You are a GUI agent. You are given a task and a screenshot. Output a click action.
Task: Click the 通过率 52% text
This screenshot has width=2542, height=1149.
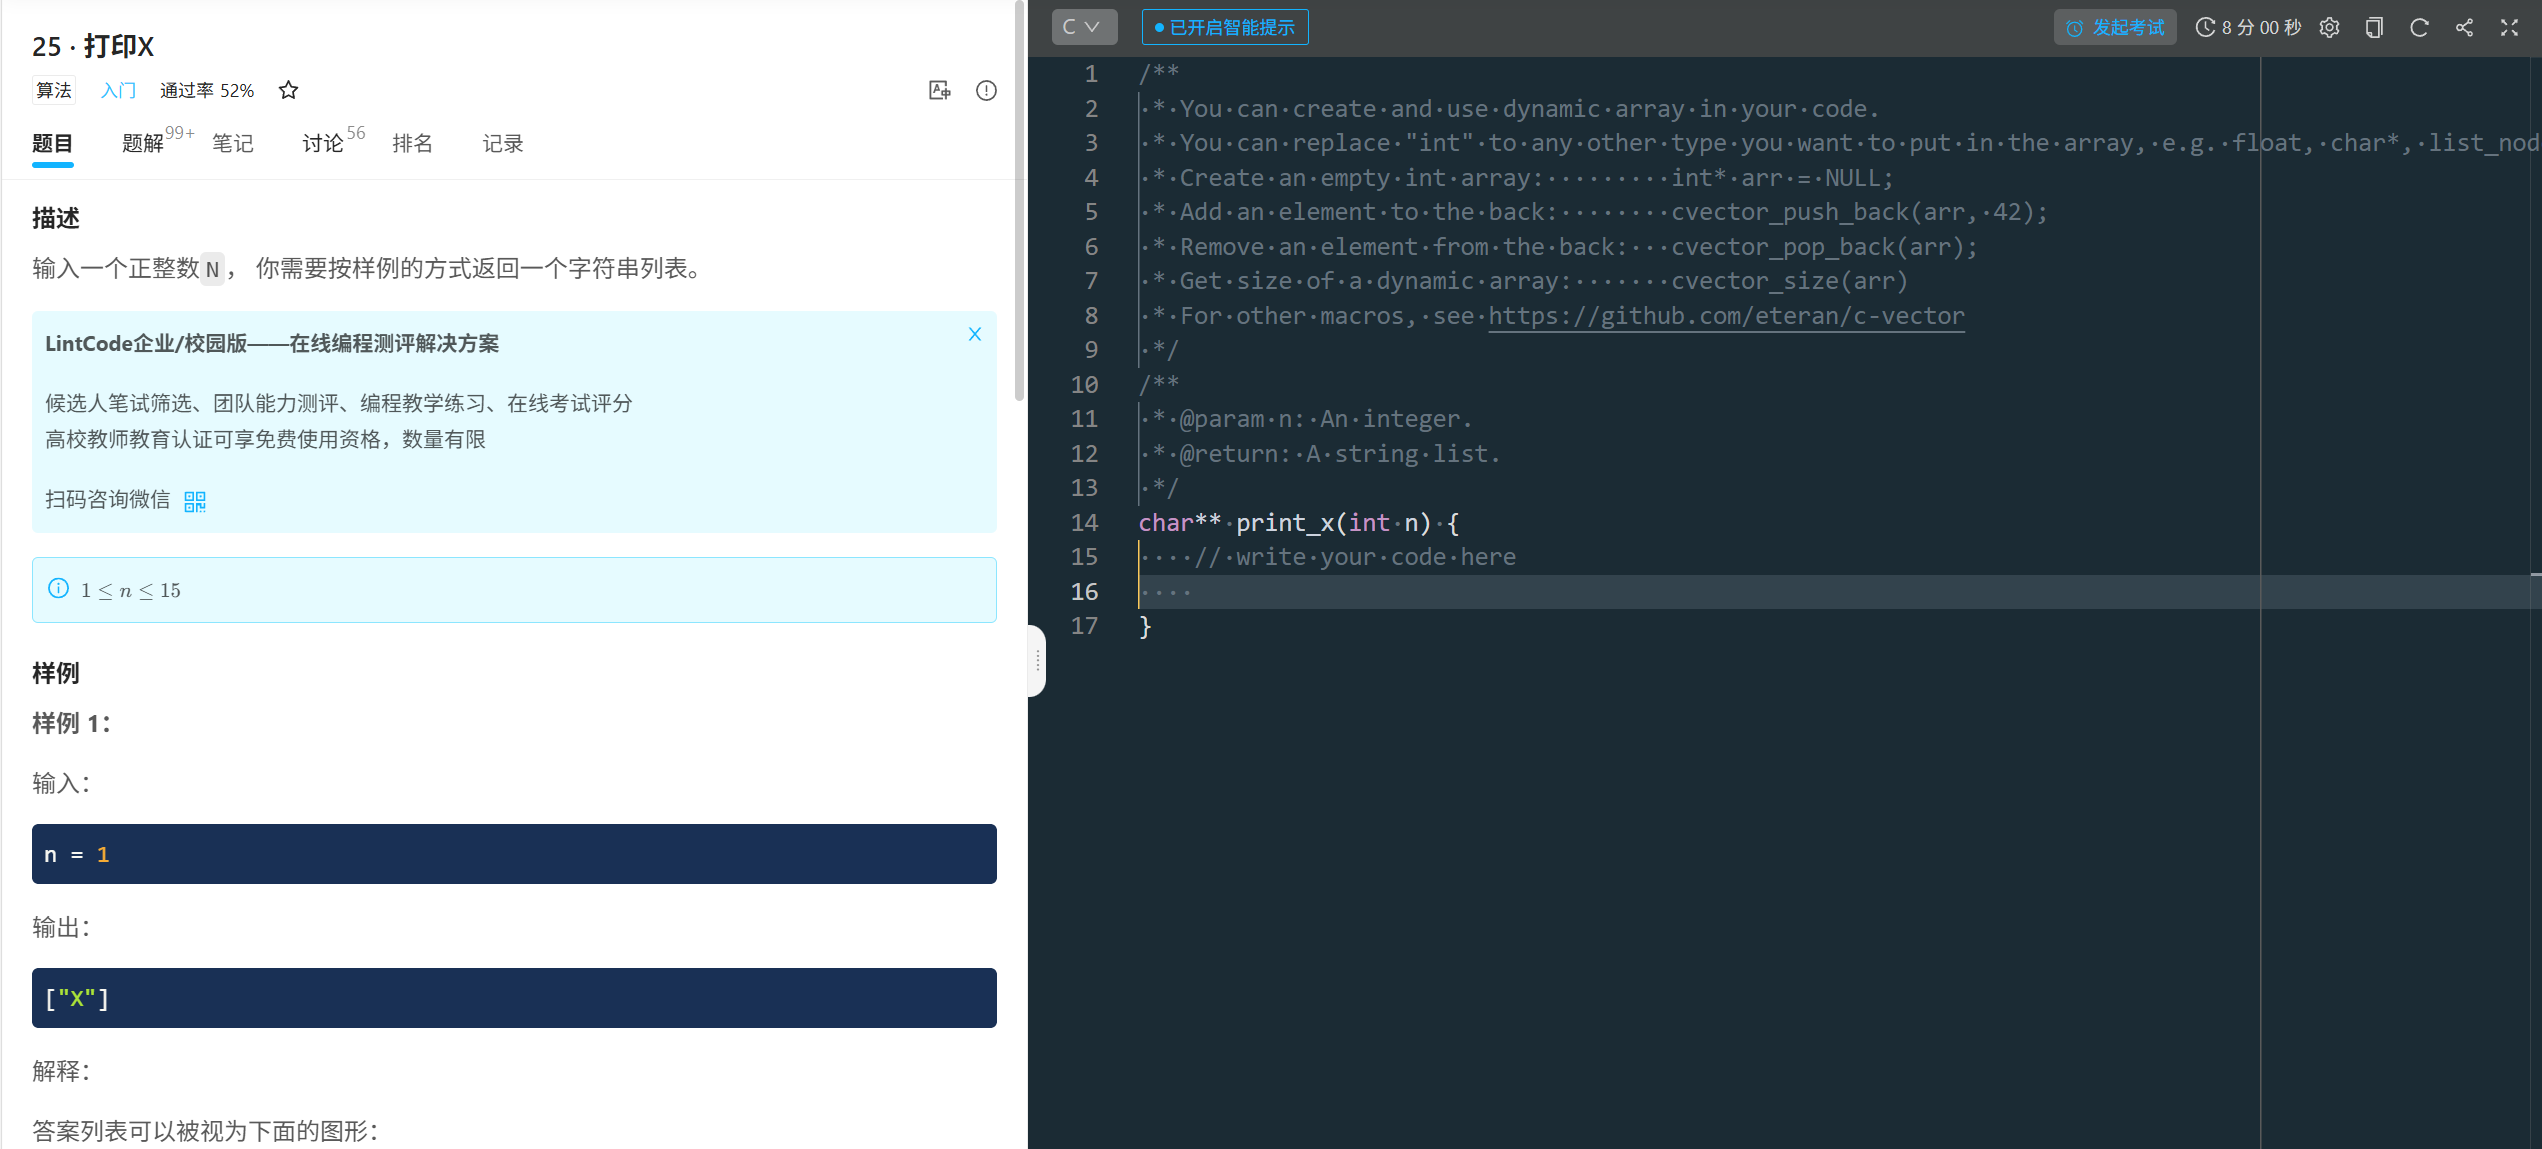(x=207, y=90)
